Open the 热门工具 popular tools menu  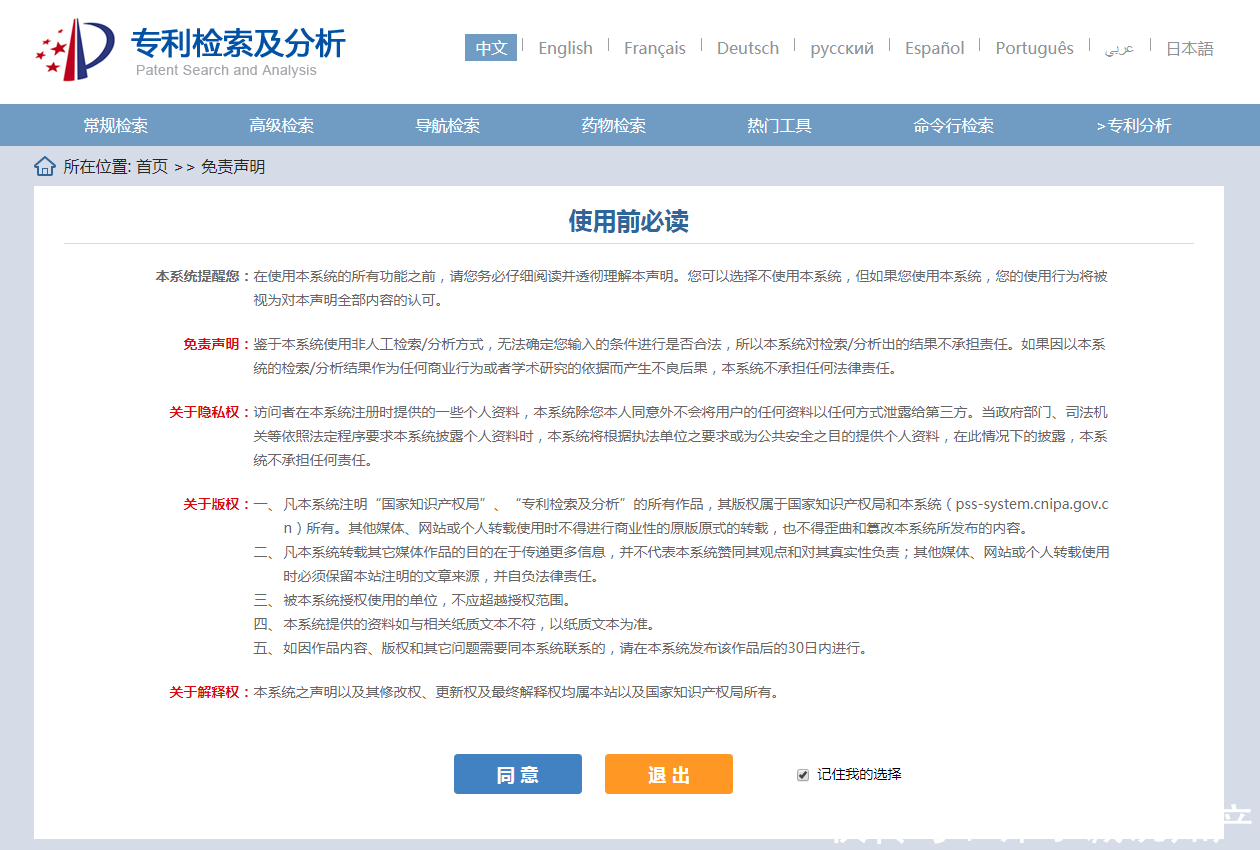(x=779, y=125)
